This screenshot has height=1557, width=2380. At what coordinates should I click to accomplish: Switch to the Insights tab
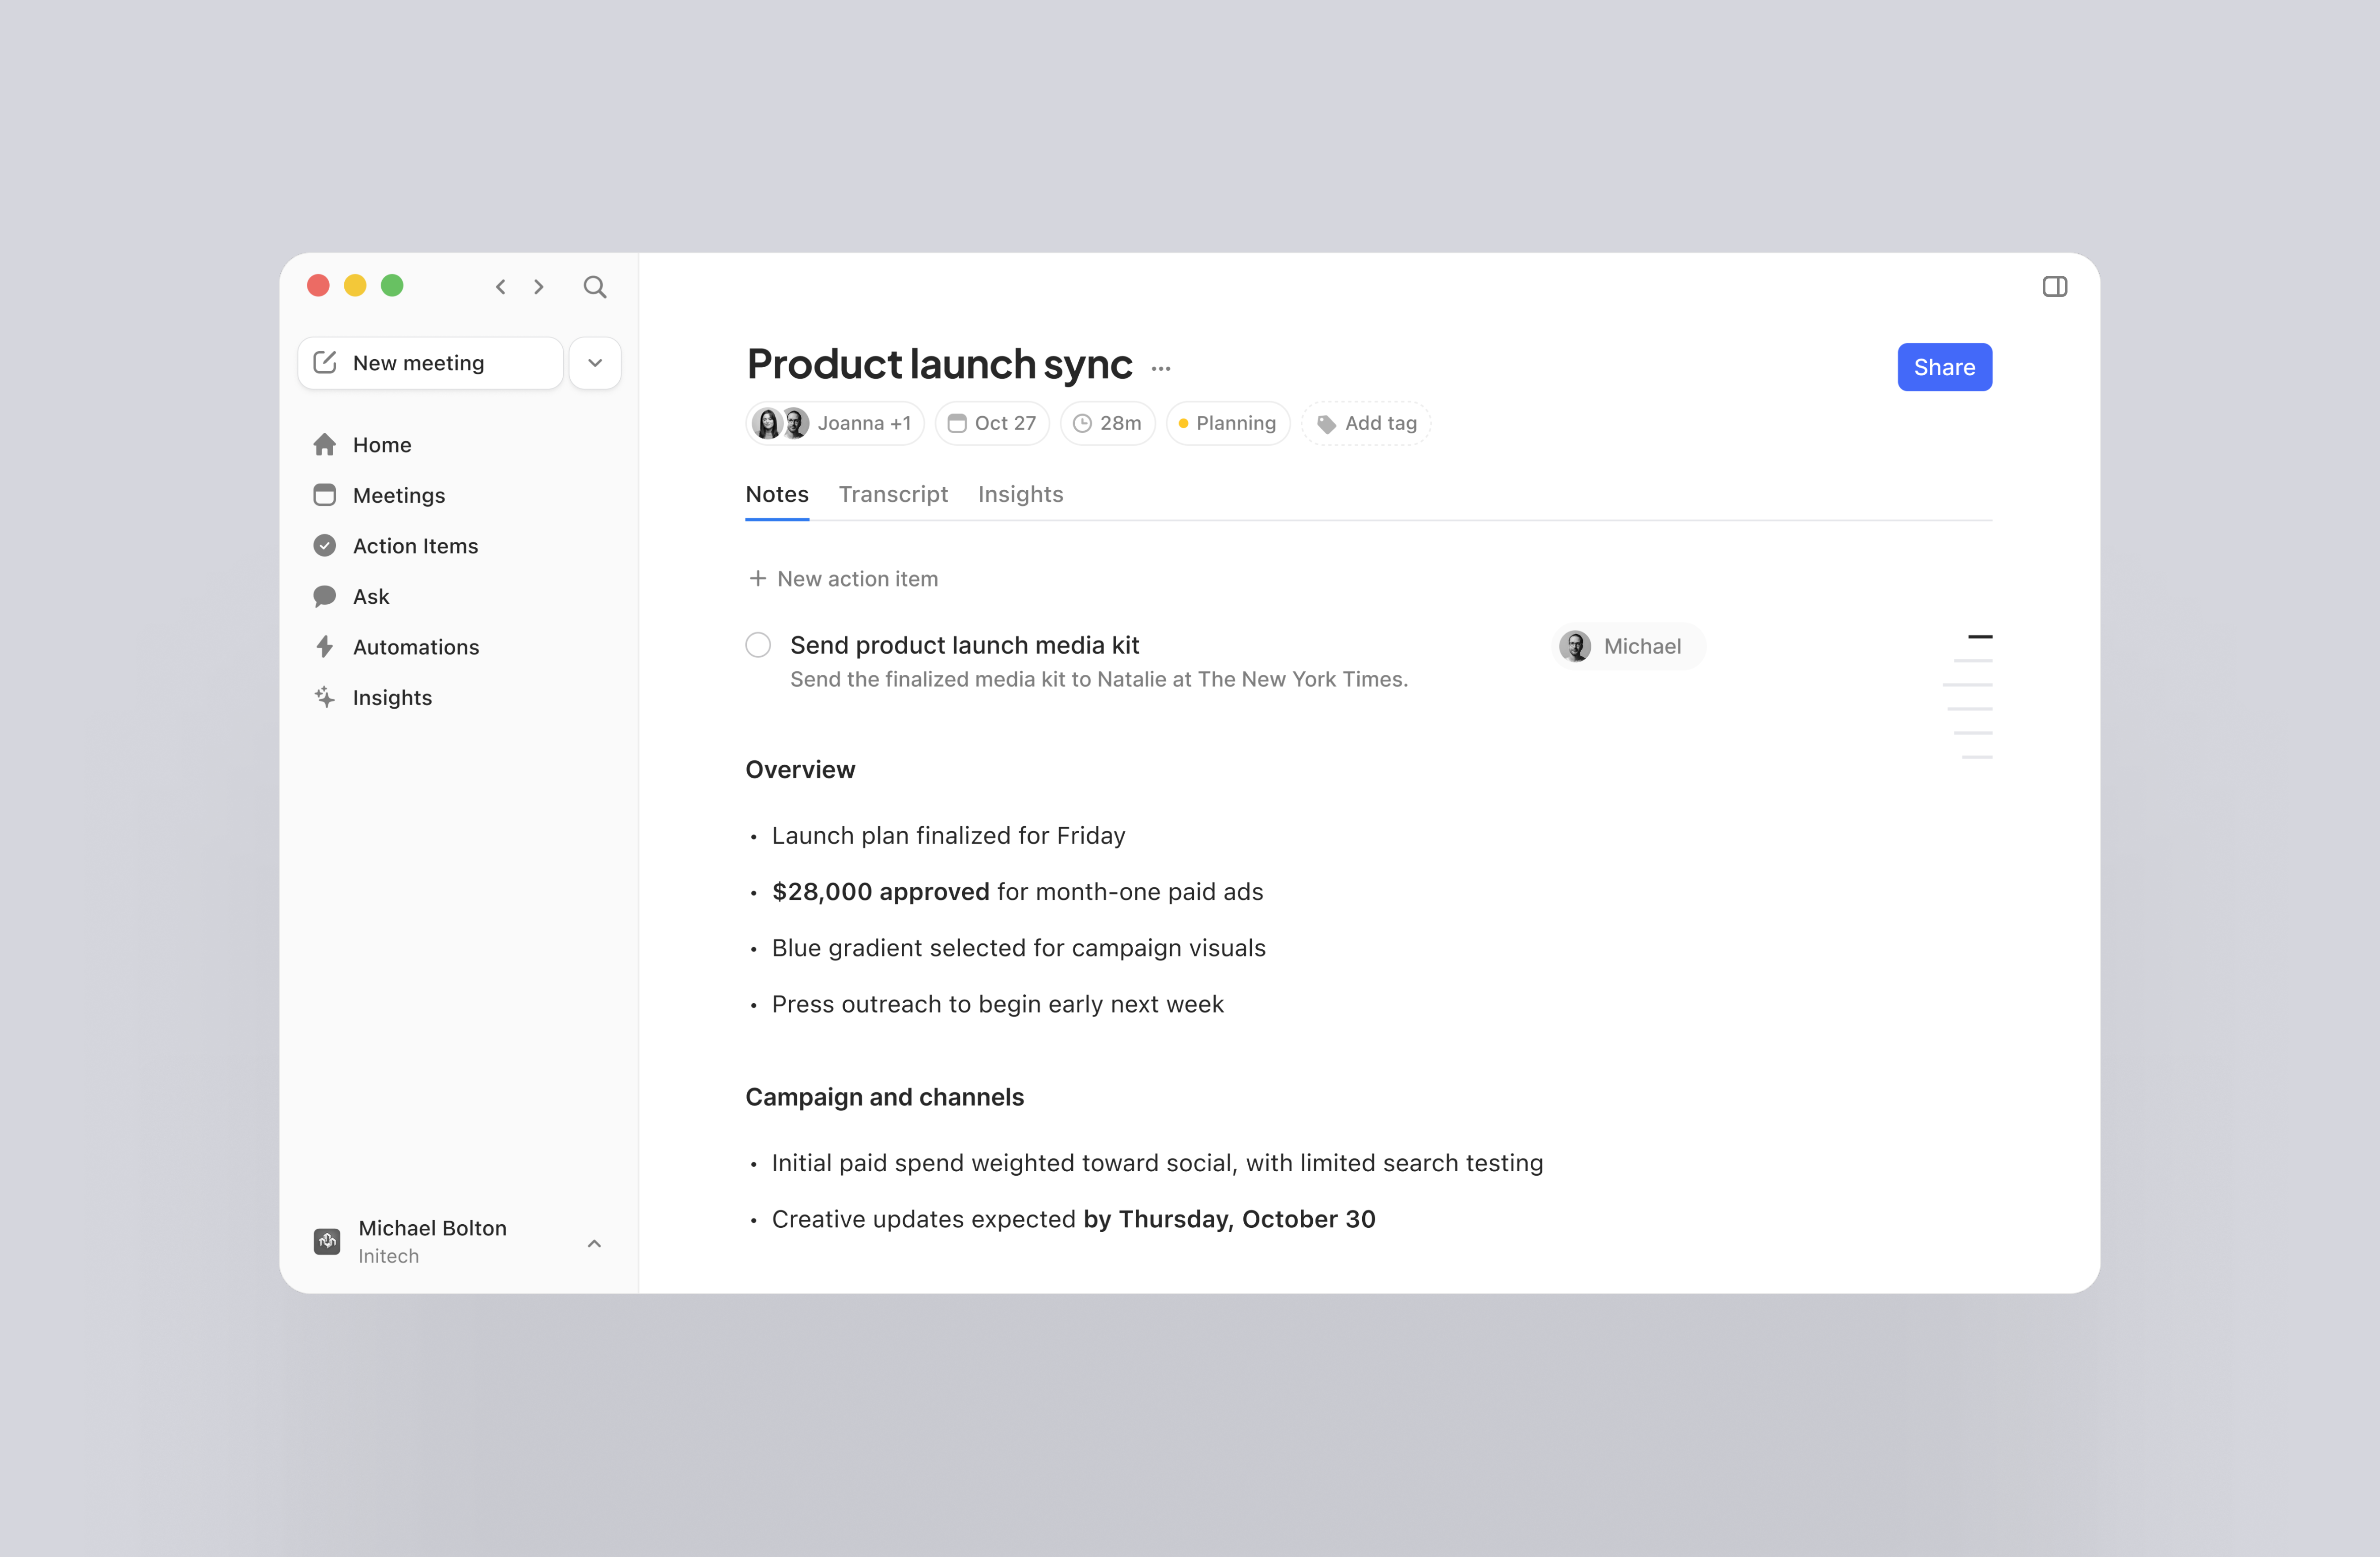[x=1020, y=494]
